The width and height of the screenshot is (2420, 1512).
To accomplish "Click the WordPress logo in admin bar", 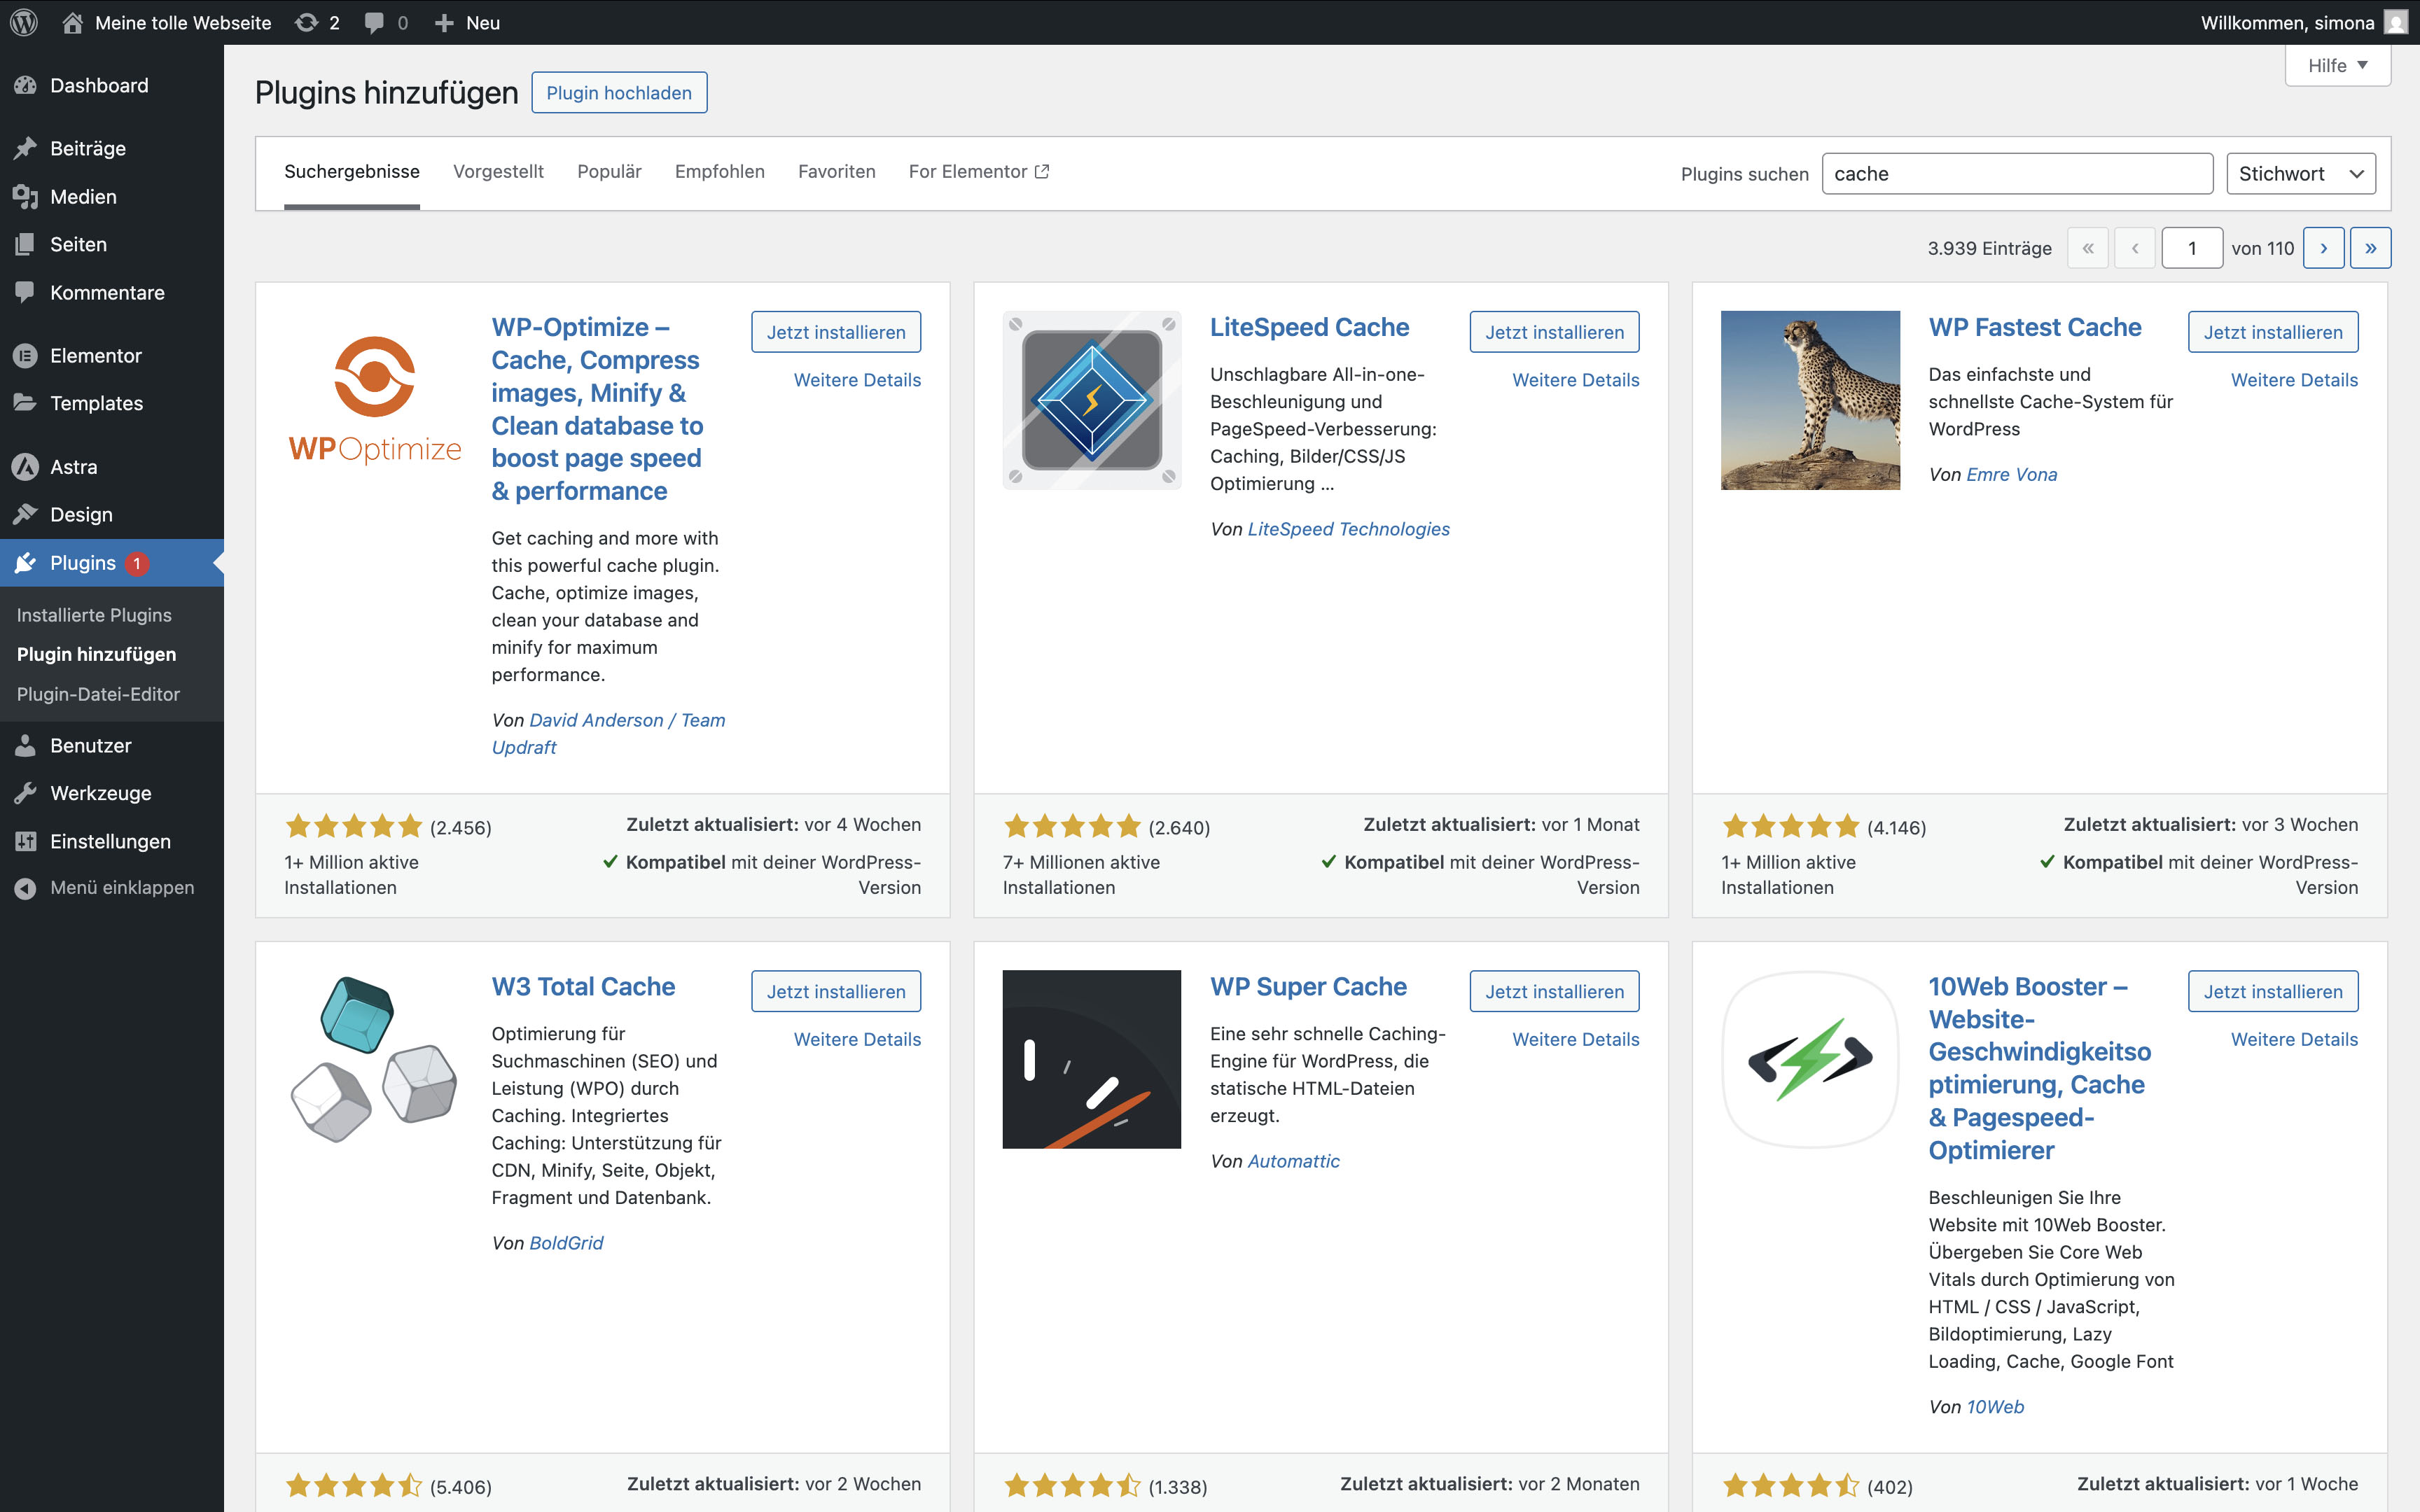I will pyautogui.click(x=24, y=22).
